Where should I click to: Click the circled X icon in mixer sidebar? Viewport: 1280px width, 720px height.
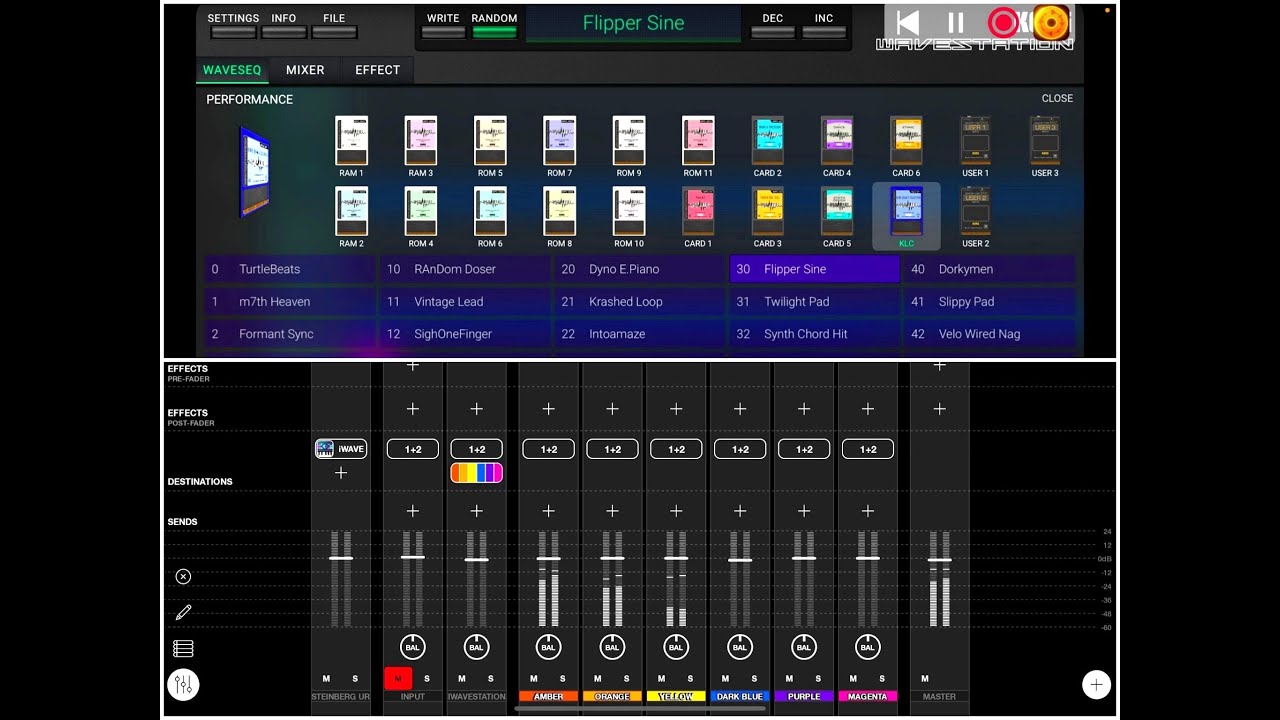click(x=183, y=576)
